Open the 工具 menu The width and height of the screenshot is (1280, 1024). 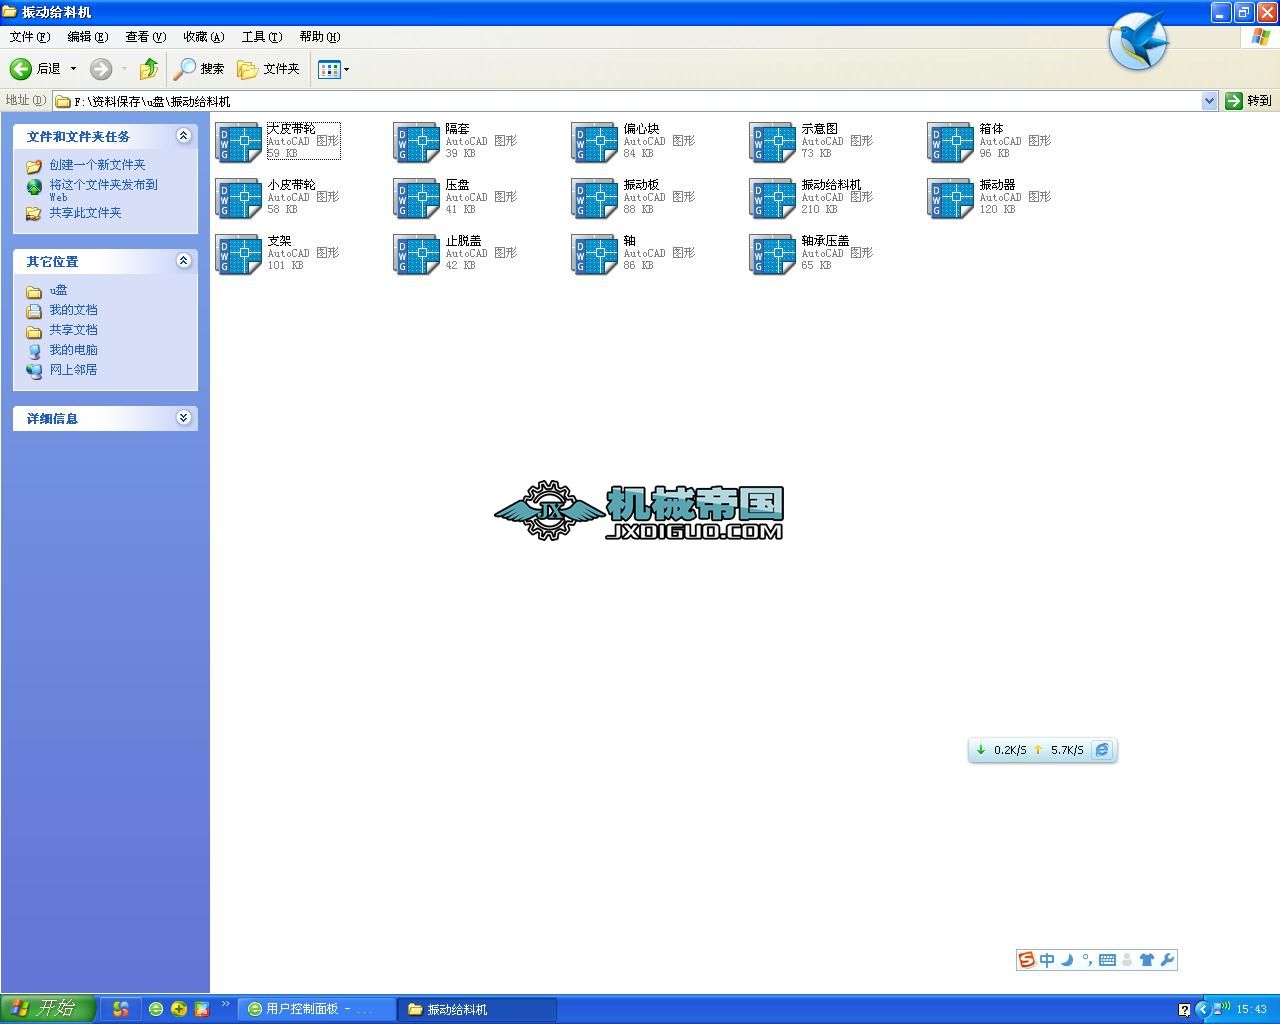(x=261, y=37)
